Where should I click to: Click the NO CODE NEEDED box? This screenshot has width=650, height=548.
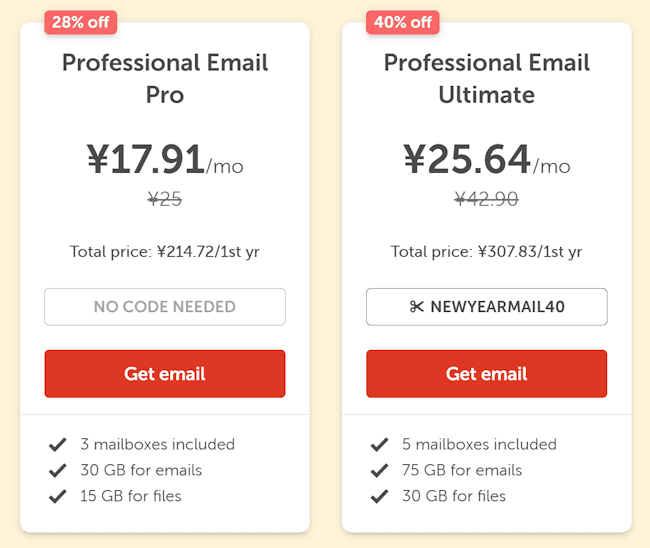(165, 307)
